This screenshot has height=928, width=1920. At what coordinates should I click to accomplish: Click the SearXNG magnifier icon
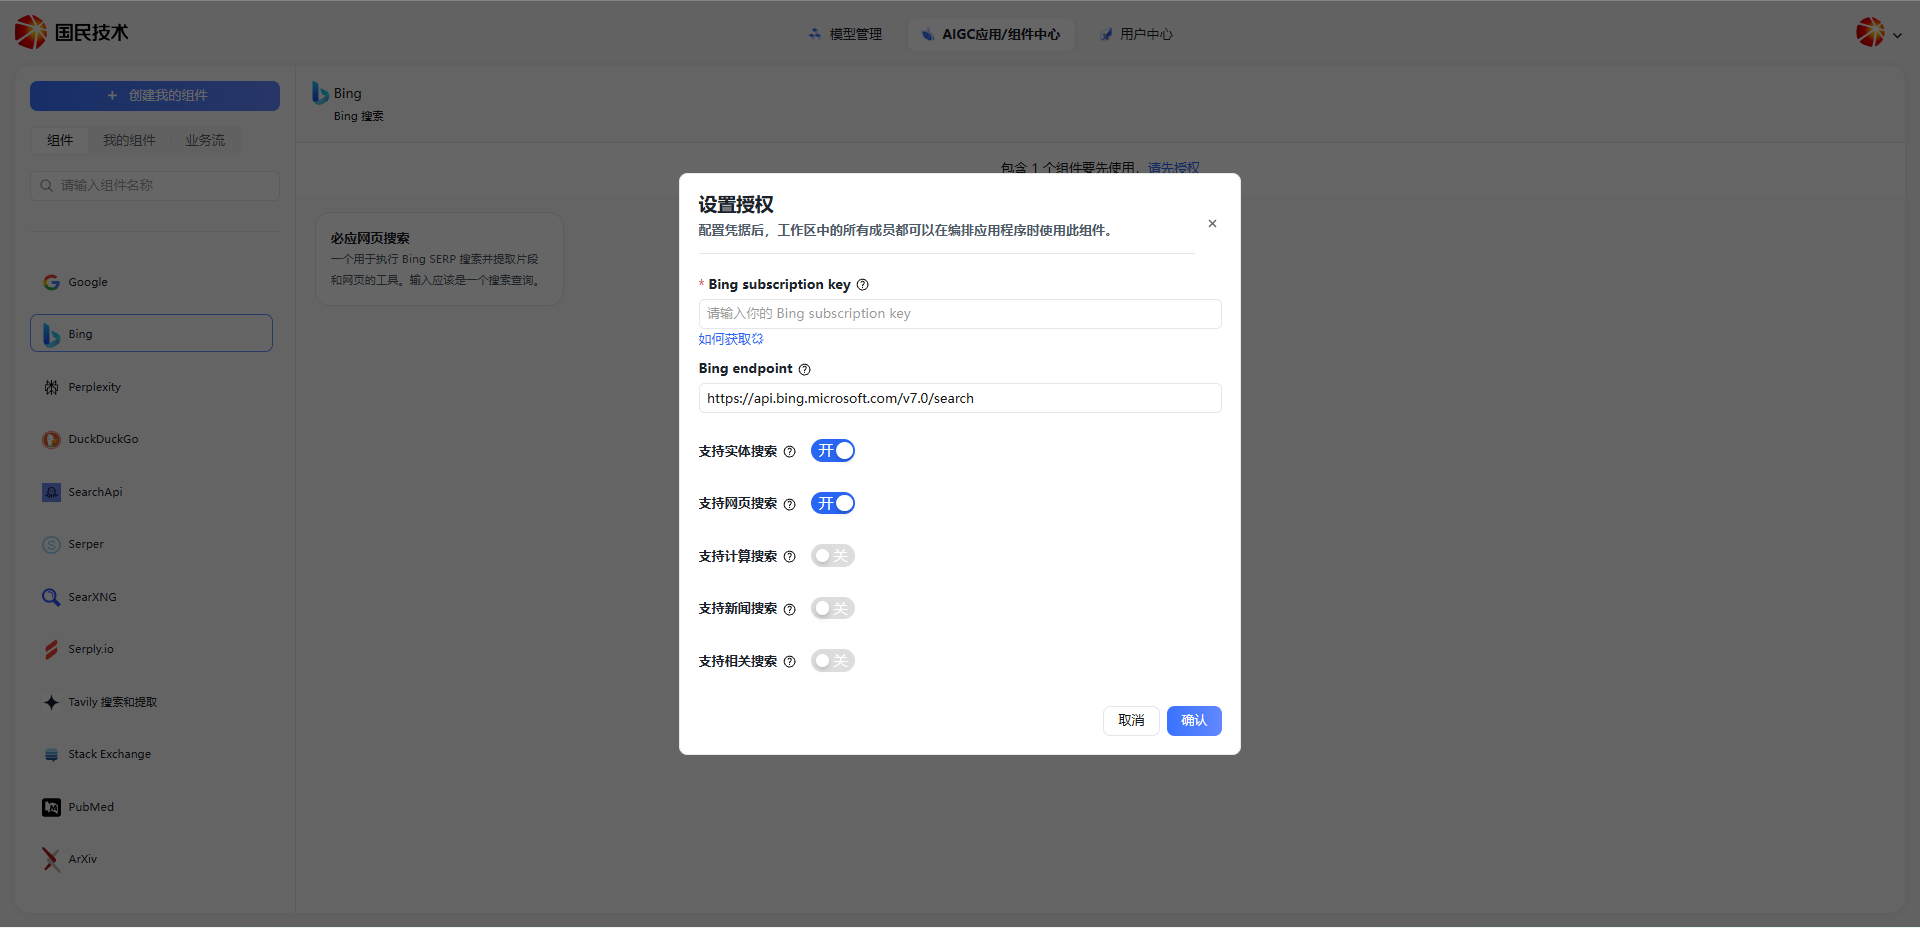click(51, 597)
